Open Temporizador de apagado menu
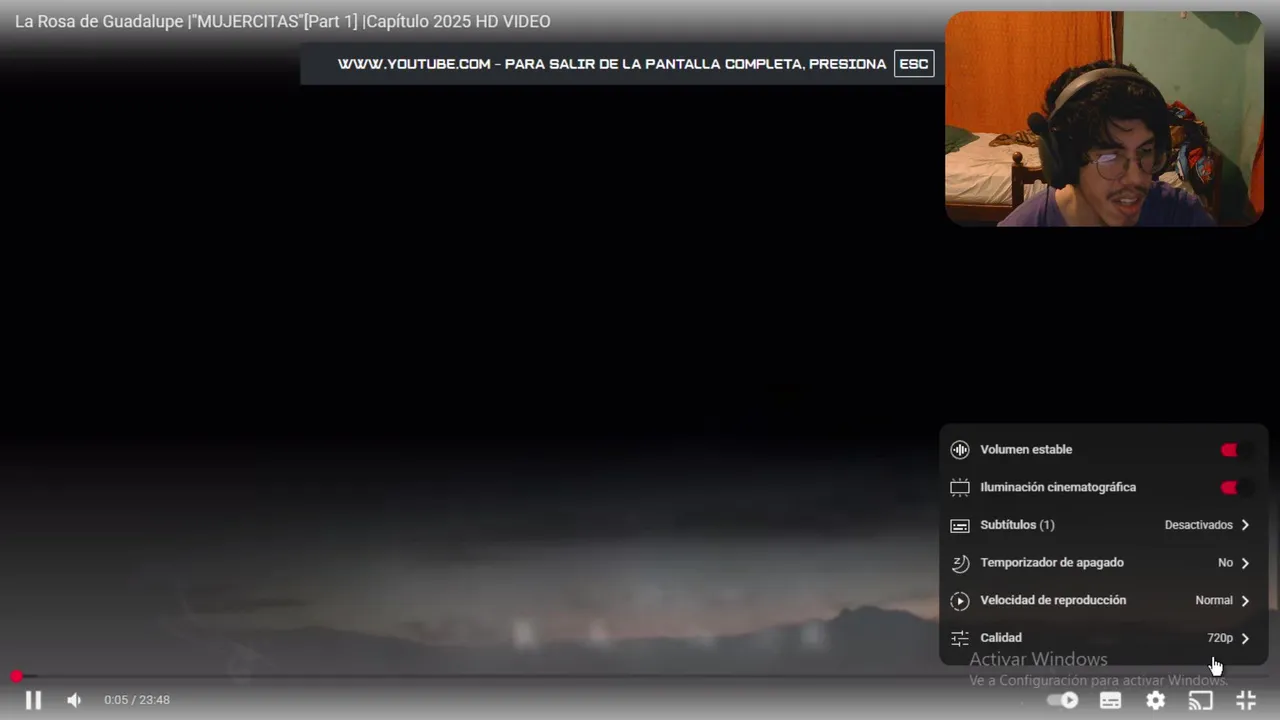This screenshot has width=1280, height=720. pos(1103,563)
